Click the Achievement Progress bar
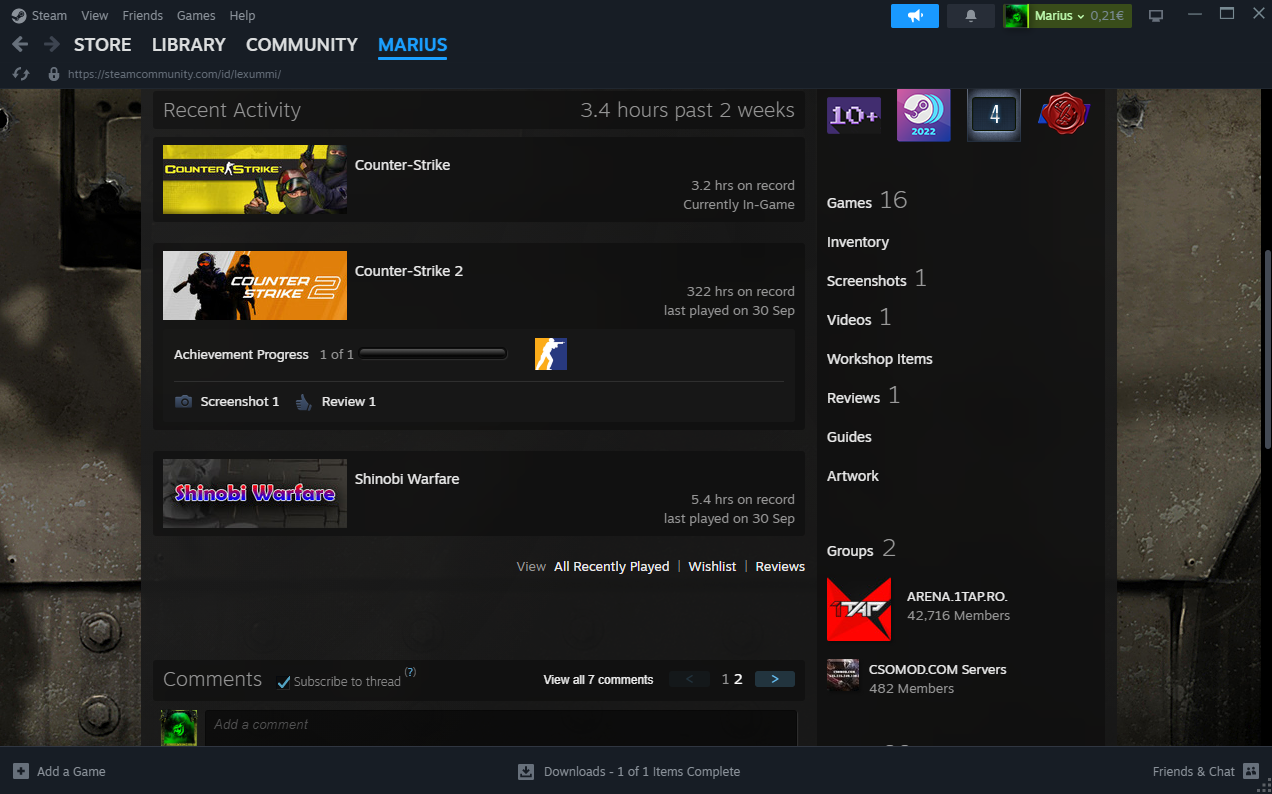 (433, 354)
